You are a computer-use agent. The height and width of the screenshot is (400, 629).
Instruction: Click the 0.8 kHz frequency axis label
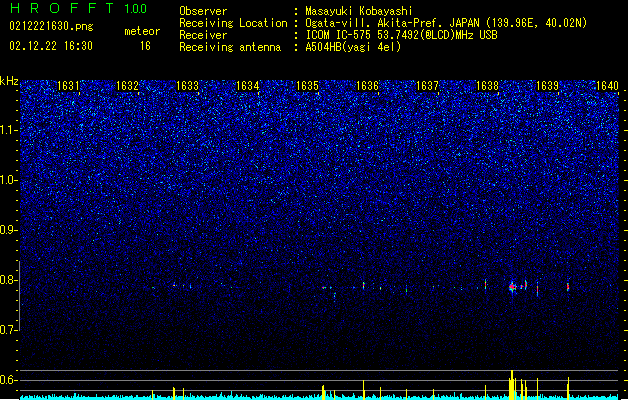pos(8,280)
